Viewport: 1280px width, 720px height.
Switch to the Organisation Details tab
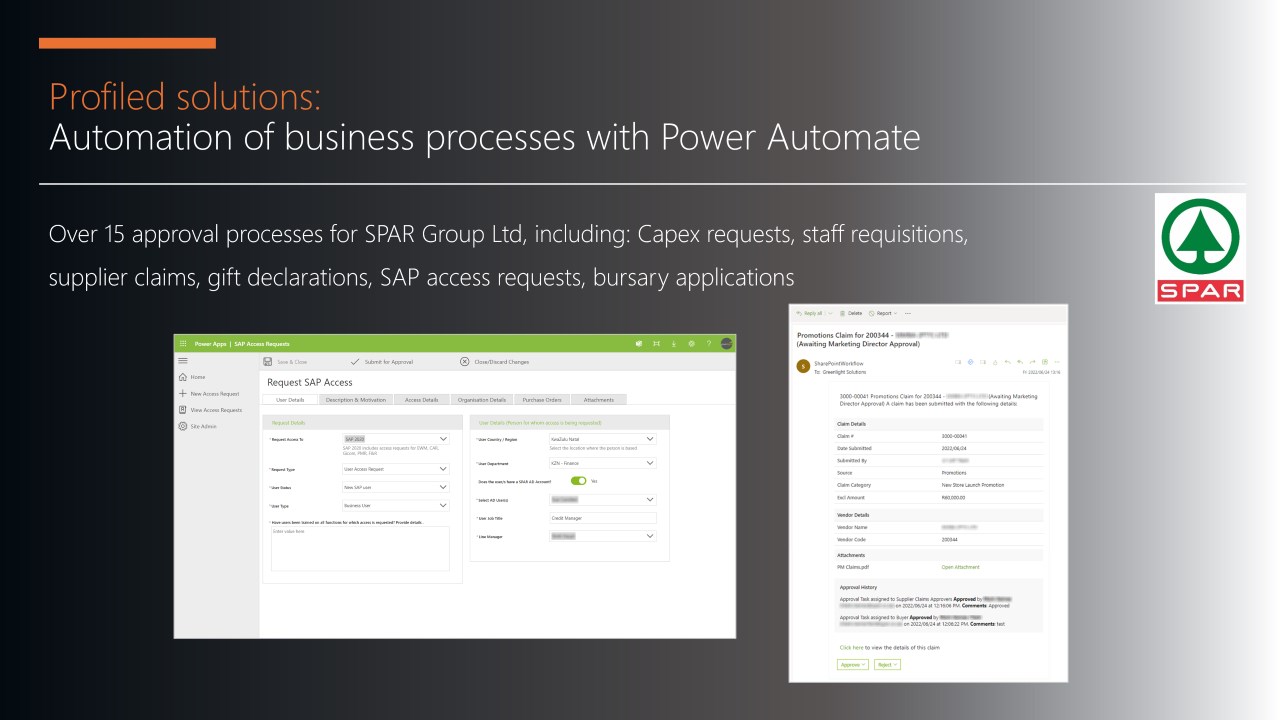(484, 399)
